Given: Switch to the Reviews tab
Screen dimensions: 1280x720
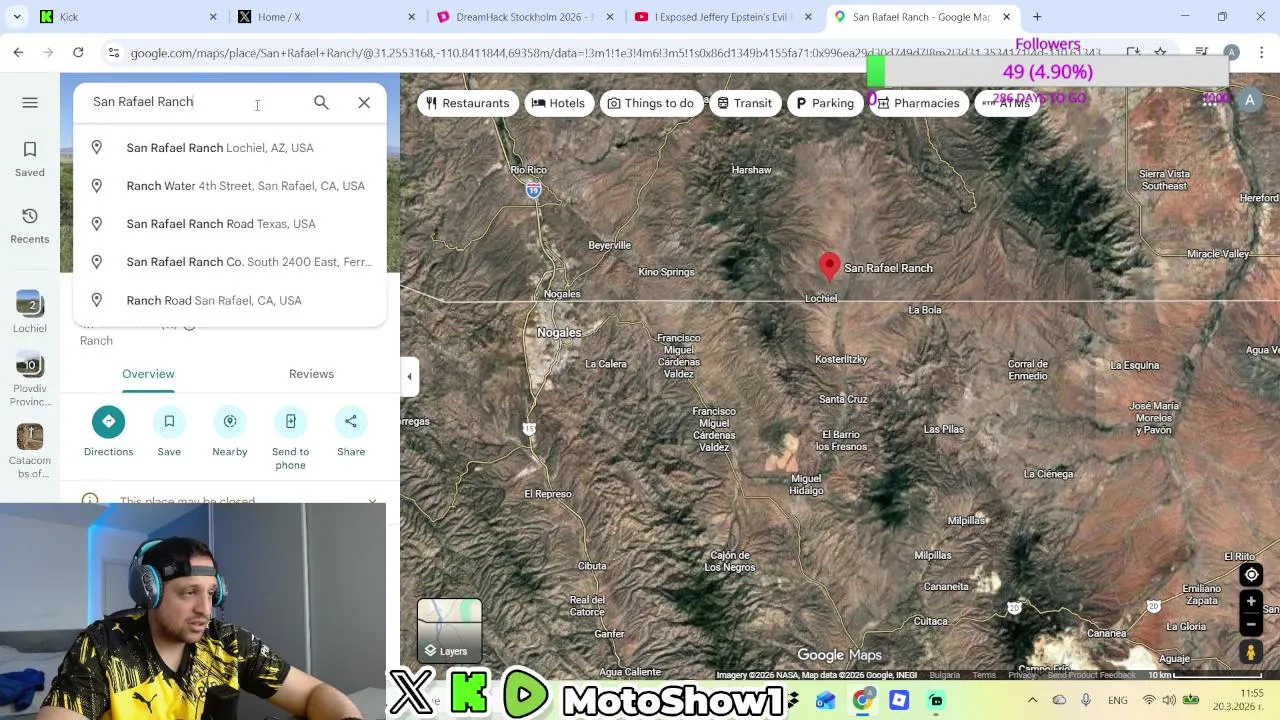Looking at the screenshot, I should pyautogui.click(x=311, y=374).
